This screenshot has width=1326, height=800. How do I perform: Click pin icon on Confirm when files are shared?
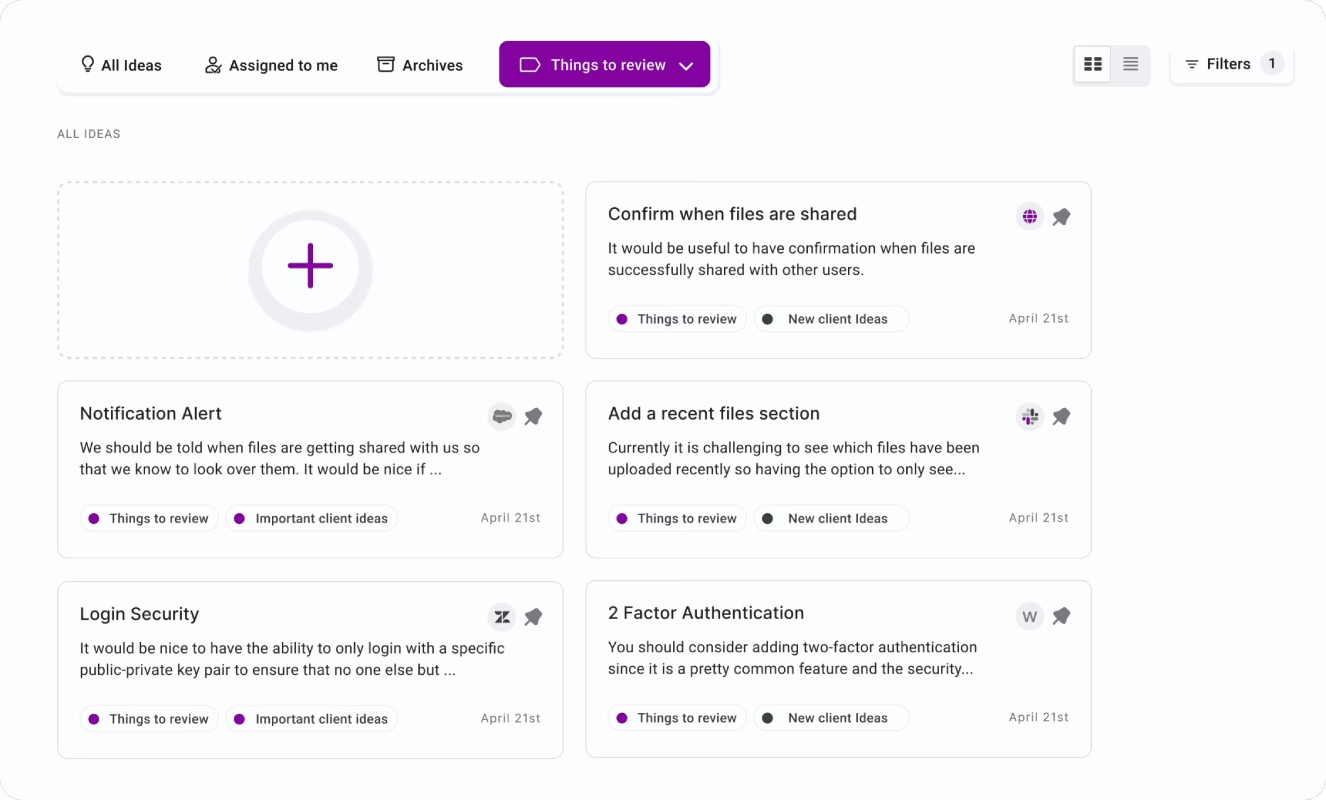coord(1061,217)
